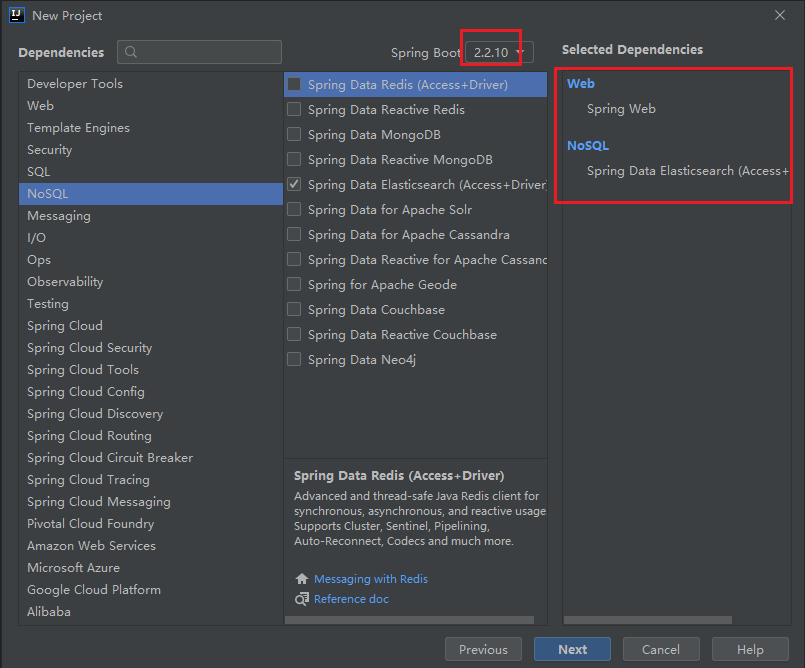This screenshot has height=668, width=805.
Task: Check Spring Data for Apache Cassandra
Action: tap(294, 235)
